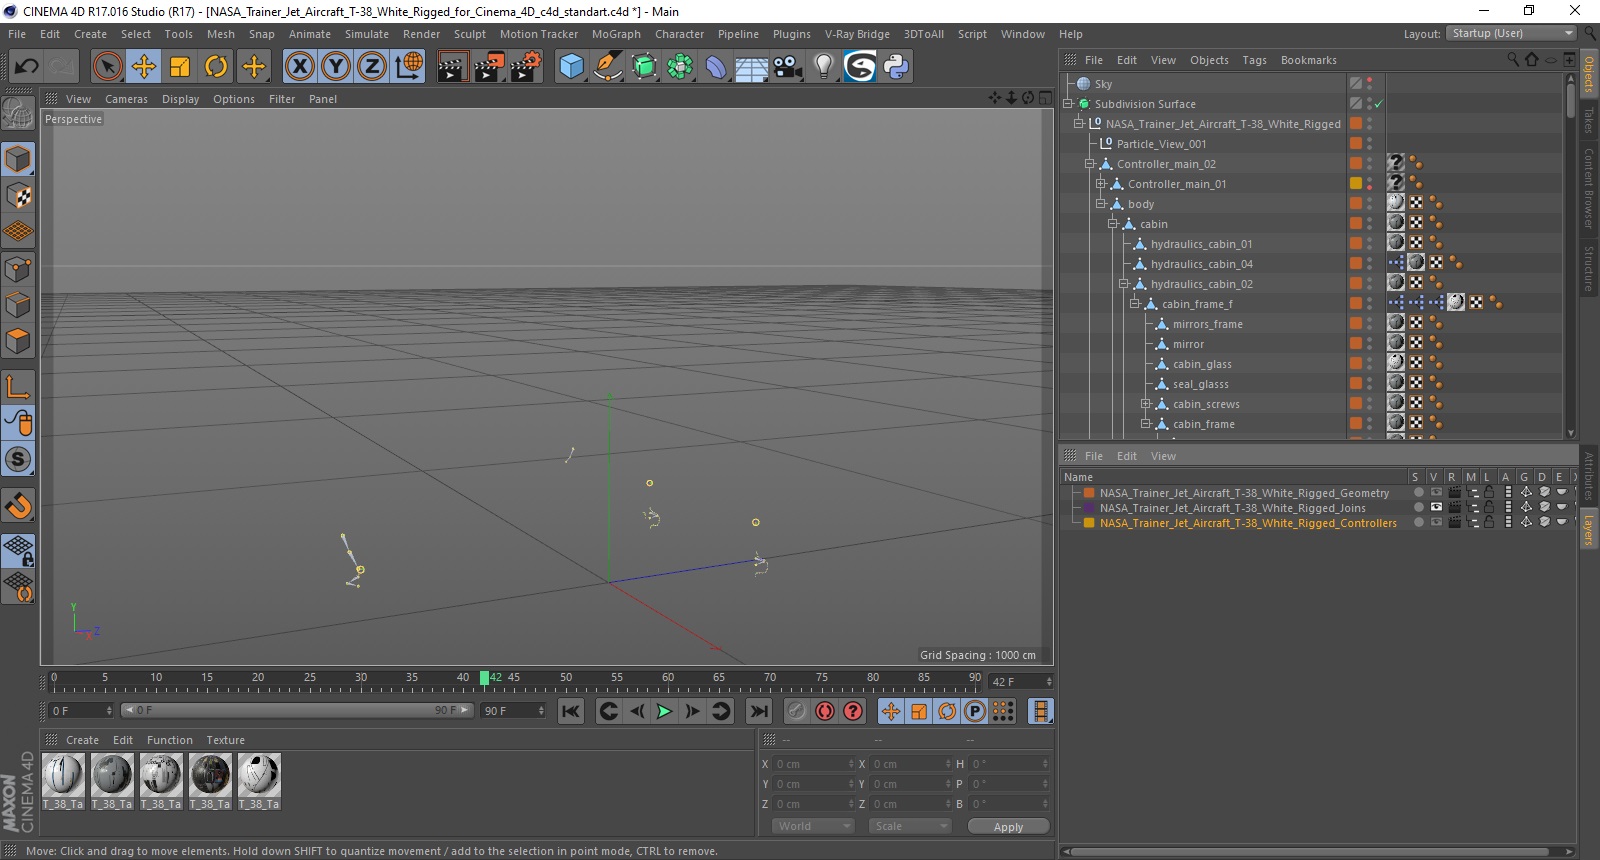
Task: Add a Subdivision Surface generator
Action: tap(644, 67)
